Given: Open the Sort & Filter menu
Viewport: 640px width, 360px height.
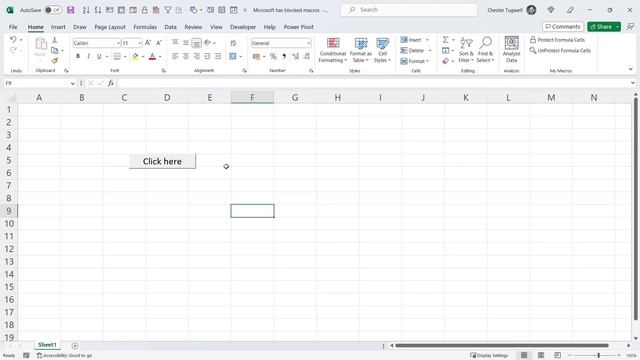Looking at the screenshot, I should [466, 50].
